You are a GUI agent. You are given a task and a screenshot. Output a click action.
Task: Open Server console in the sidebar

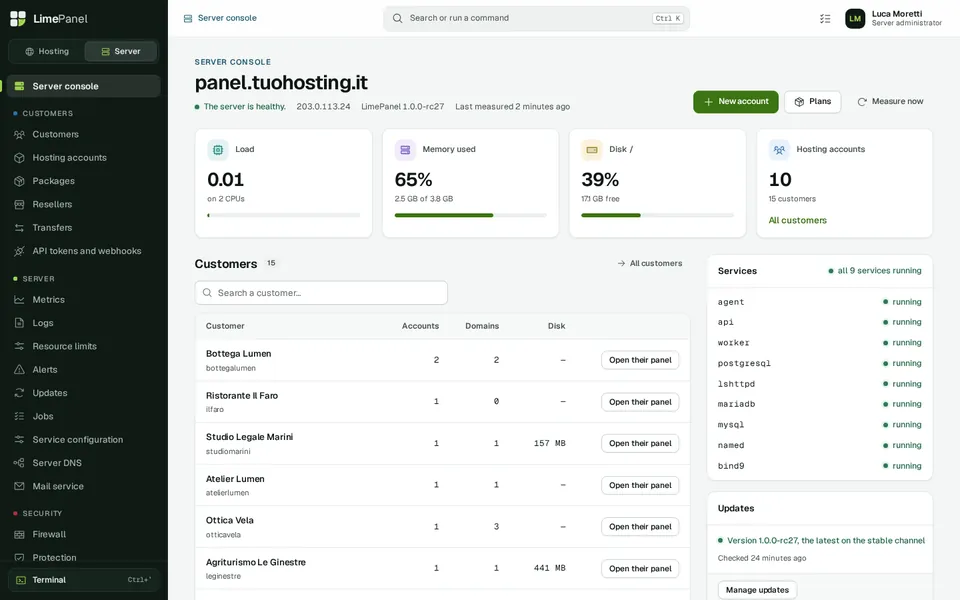pos(84,86)
